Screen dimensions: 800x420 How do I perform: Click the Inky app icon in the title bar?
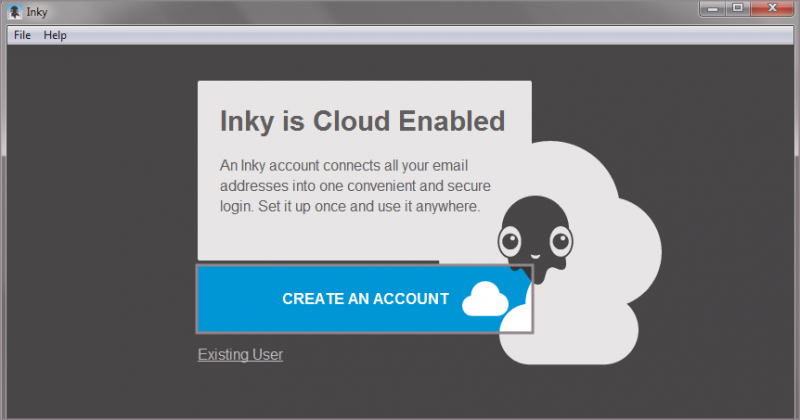click(x=15, y=12)
